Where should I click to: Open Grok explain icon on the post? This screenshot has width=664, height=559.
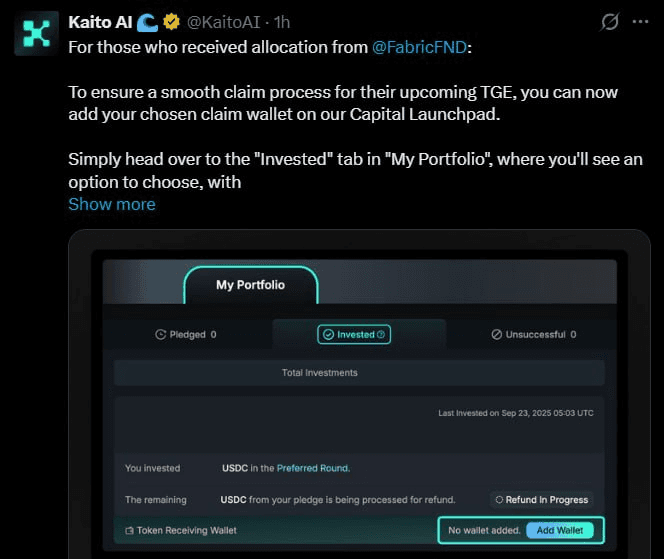[x=607, y=21]
